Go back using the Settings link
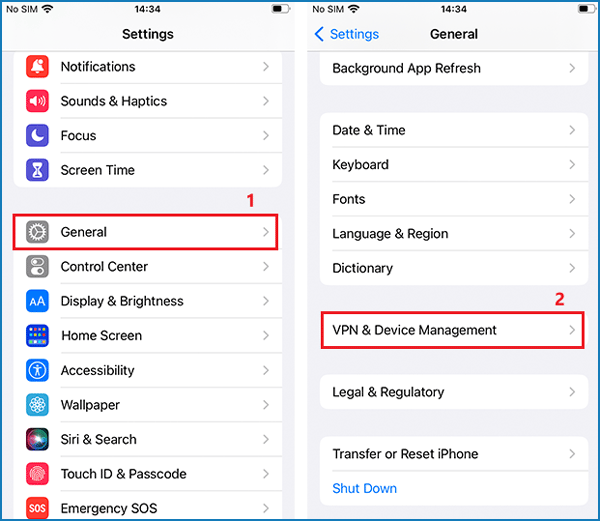Screen dimensions: 600x521 (347, 34)
